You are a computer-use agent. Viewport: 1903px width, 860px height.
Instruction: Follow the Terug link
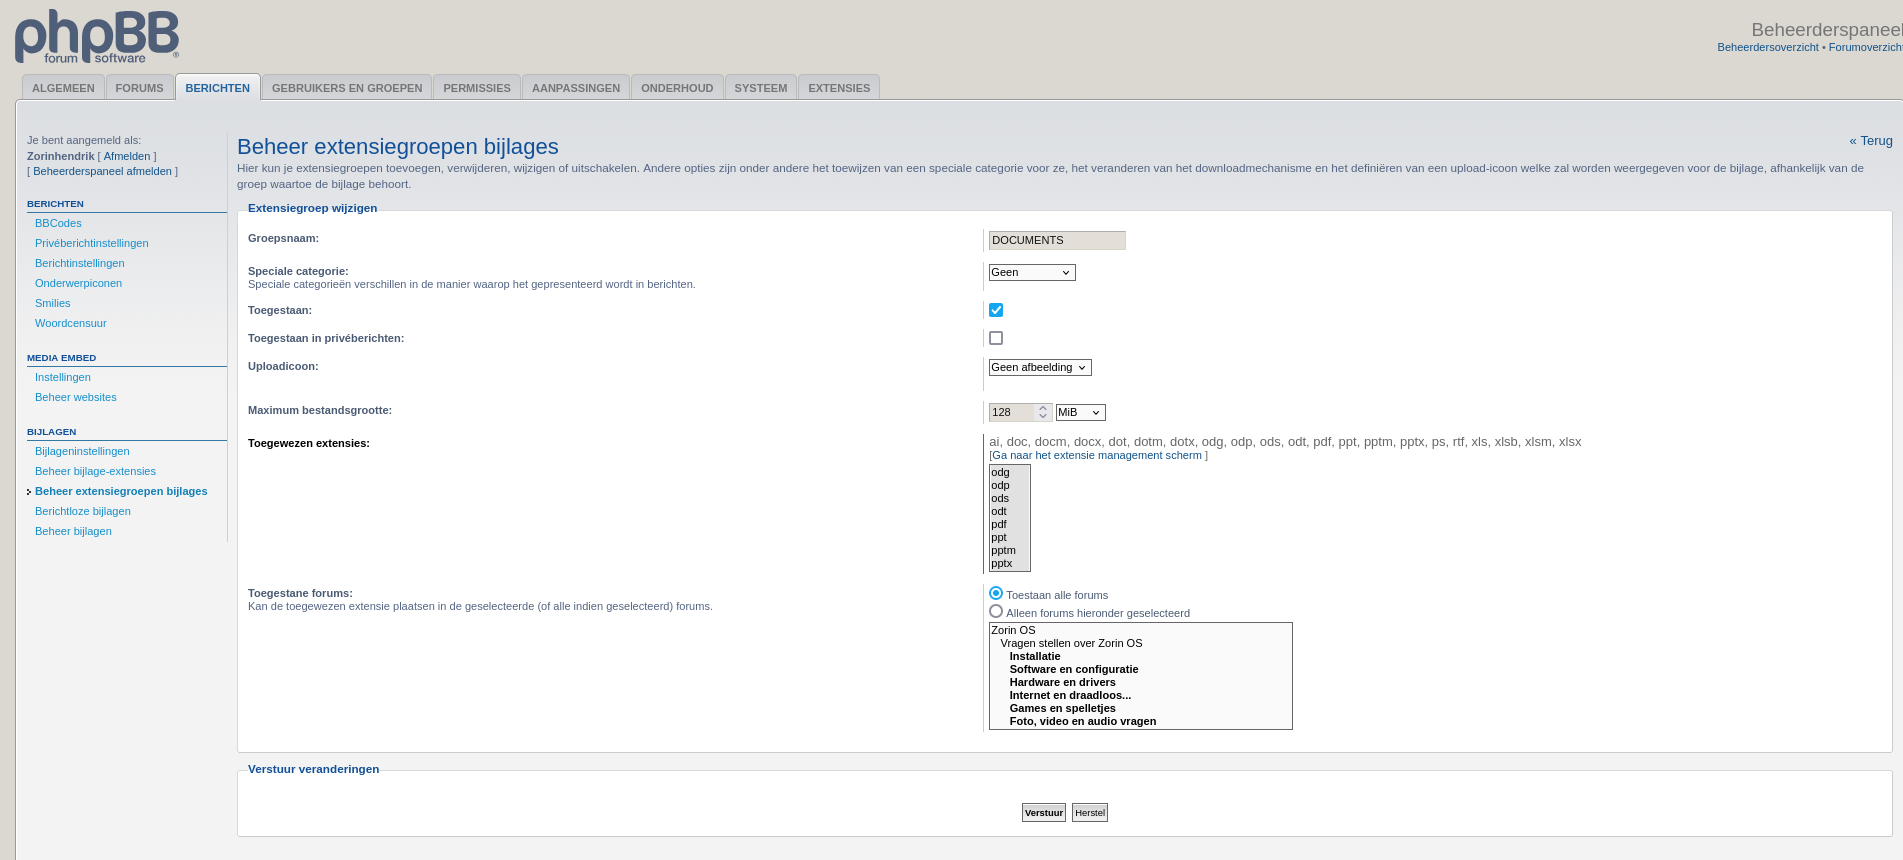tap(1870, 141)
